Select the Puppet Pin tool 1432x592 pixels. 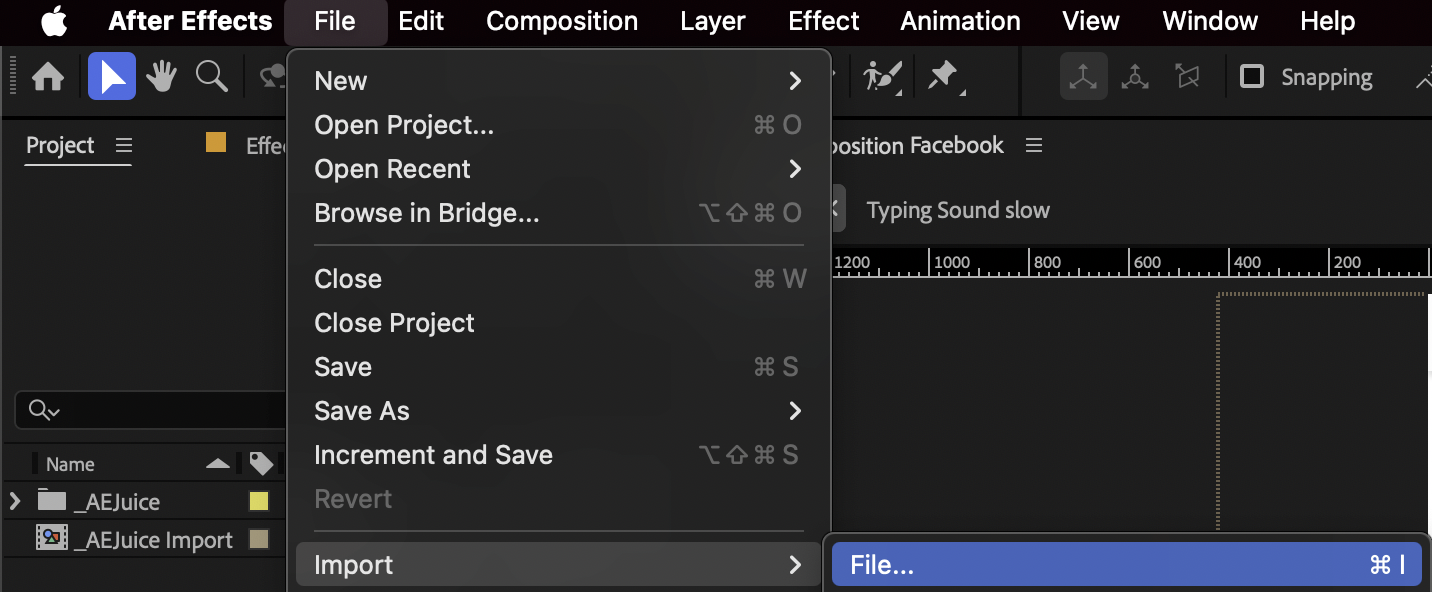click(943, 77)
